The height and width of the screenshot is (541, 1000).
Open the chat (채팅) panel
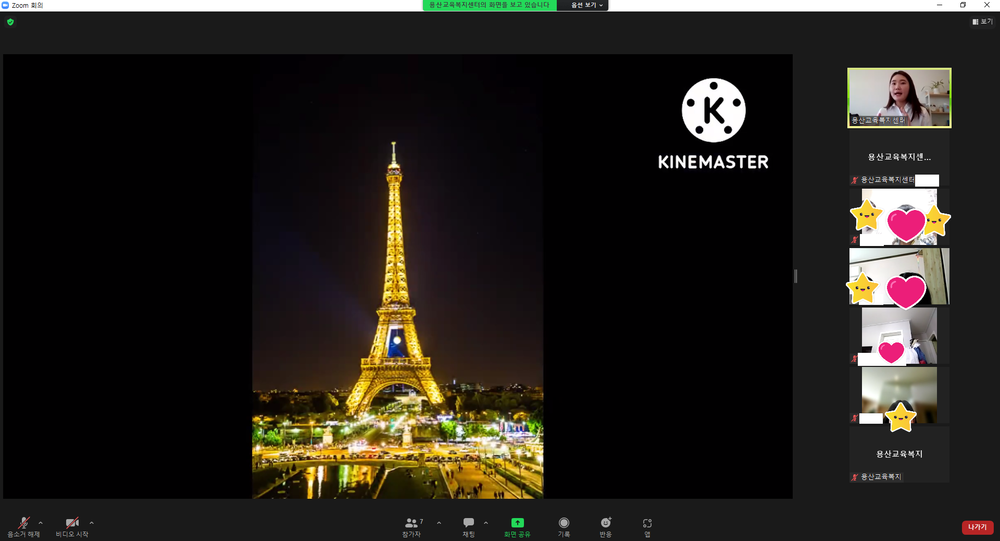point(469,527)
